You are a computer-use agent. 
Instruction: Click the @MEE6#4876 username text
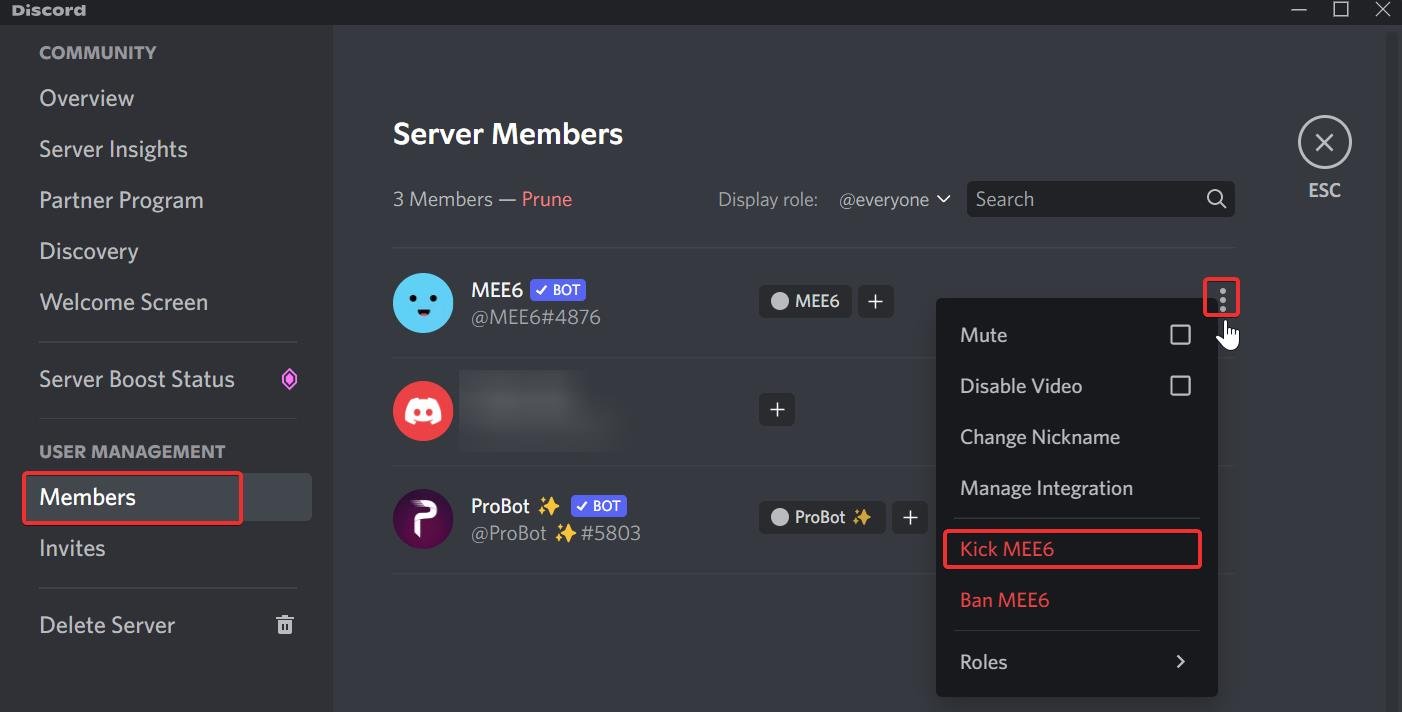tap(536, 317)
